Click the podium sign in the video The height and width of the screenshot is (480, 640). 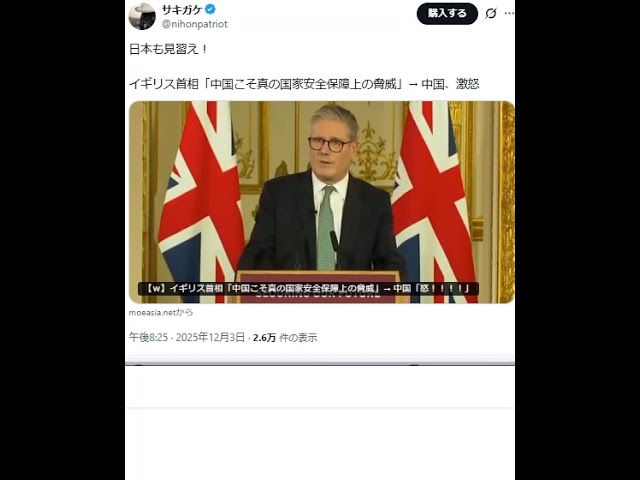[318, 287]
